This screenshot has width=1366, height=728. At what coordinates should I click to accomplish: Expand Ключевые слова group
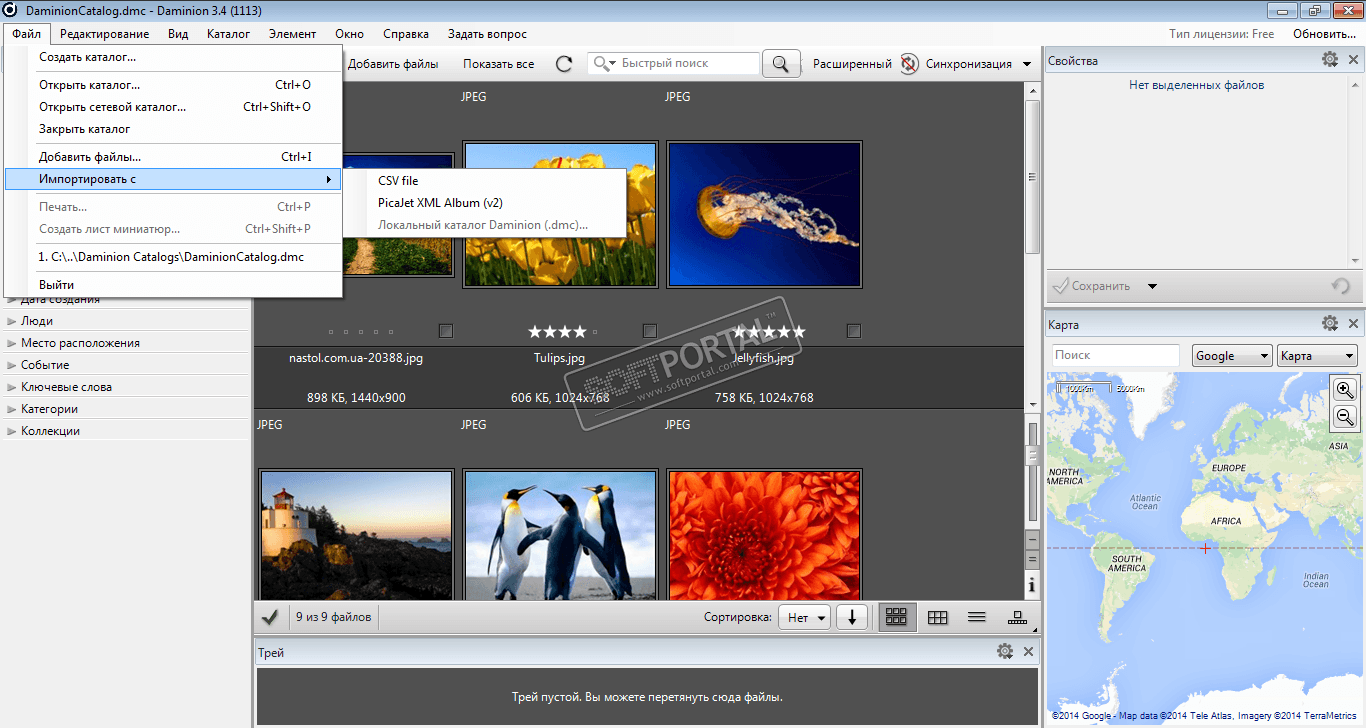pos(11,387)
